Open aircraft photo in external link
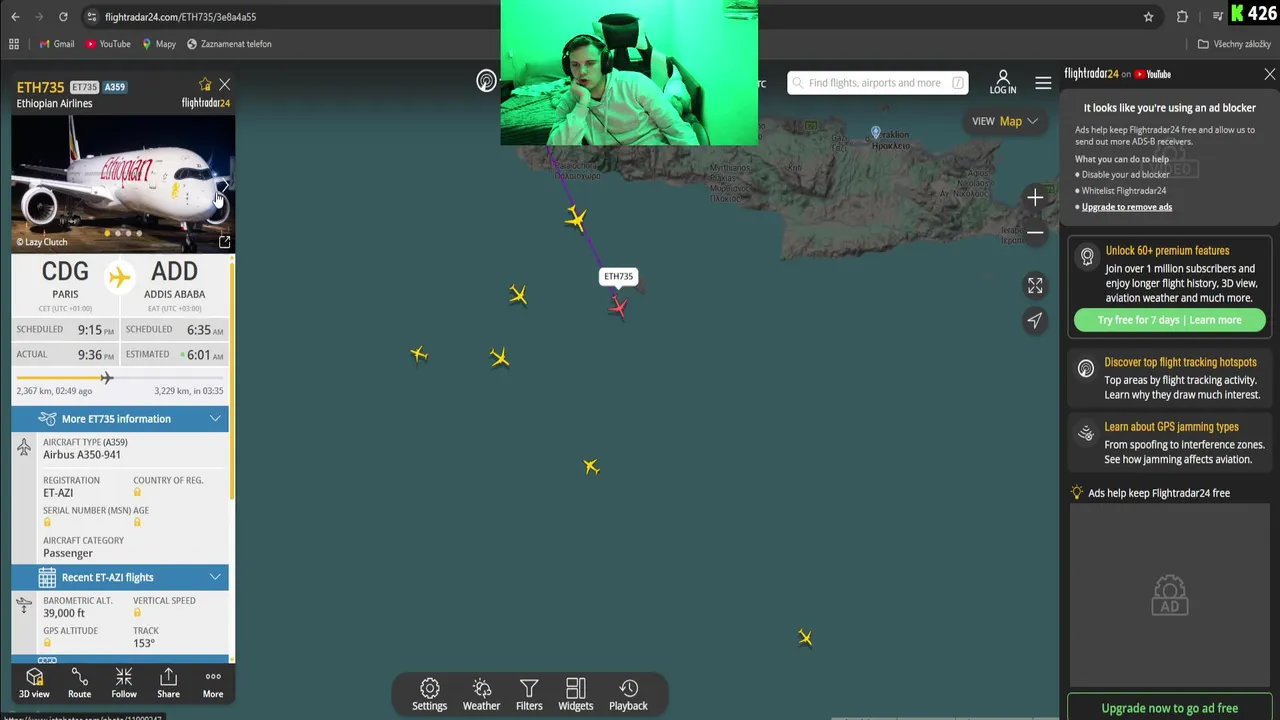This screenshot has height=720, width=1280. [x=224, y=241]
